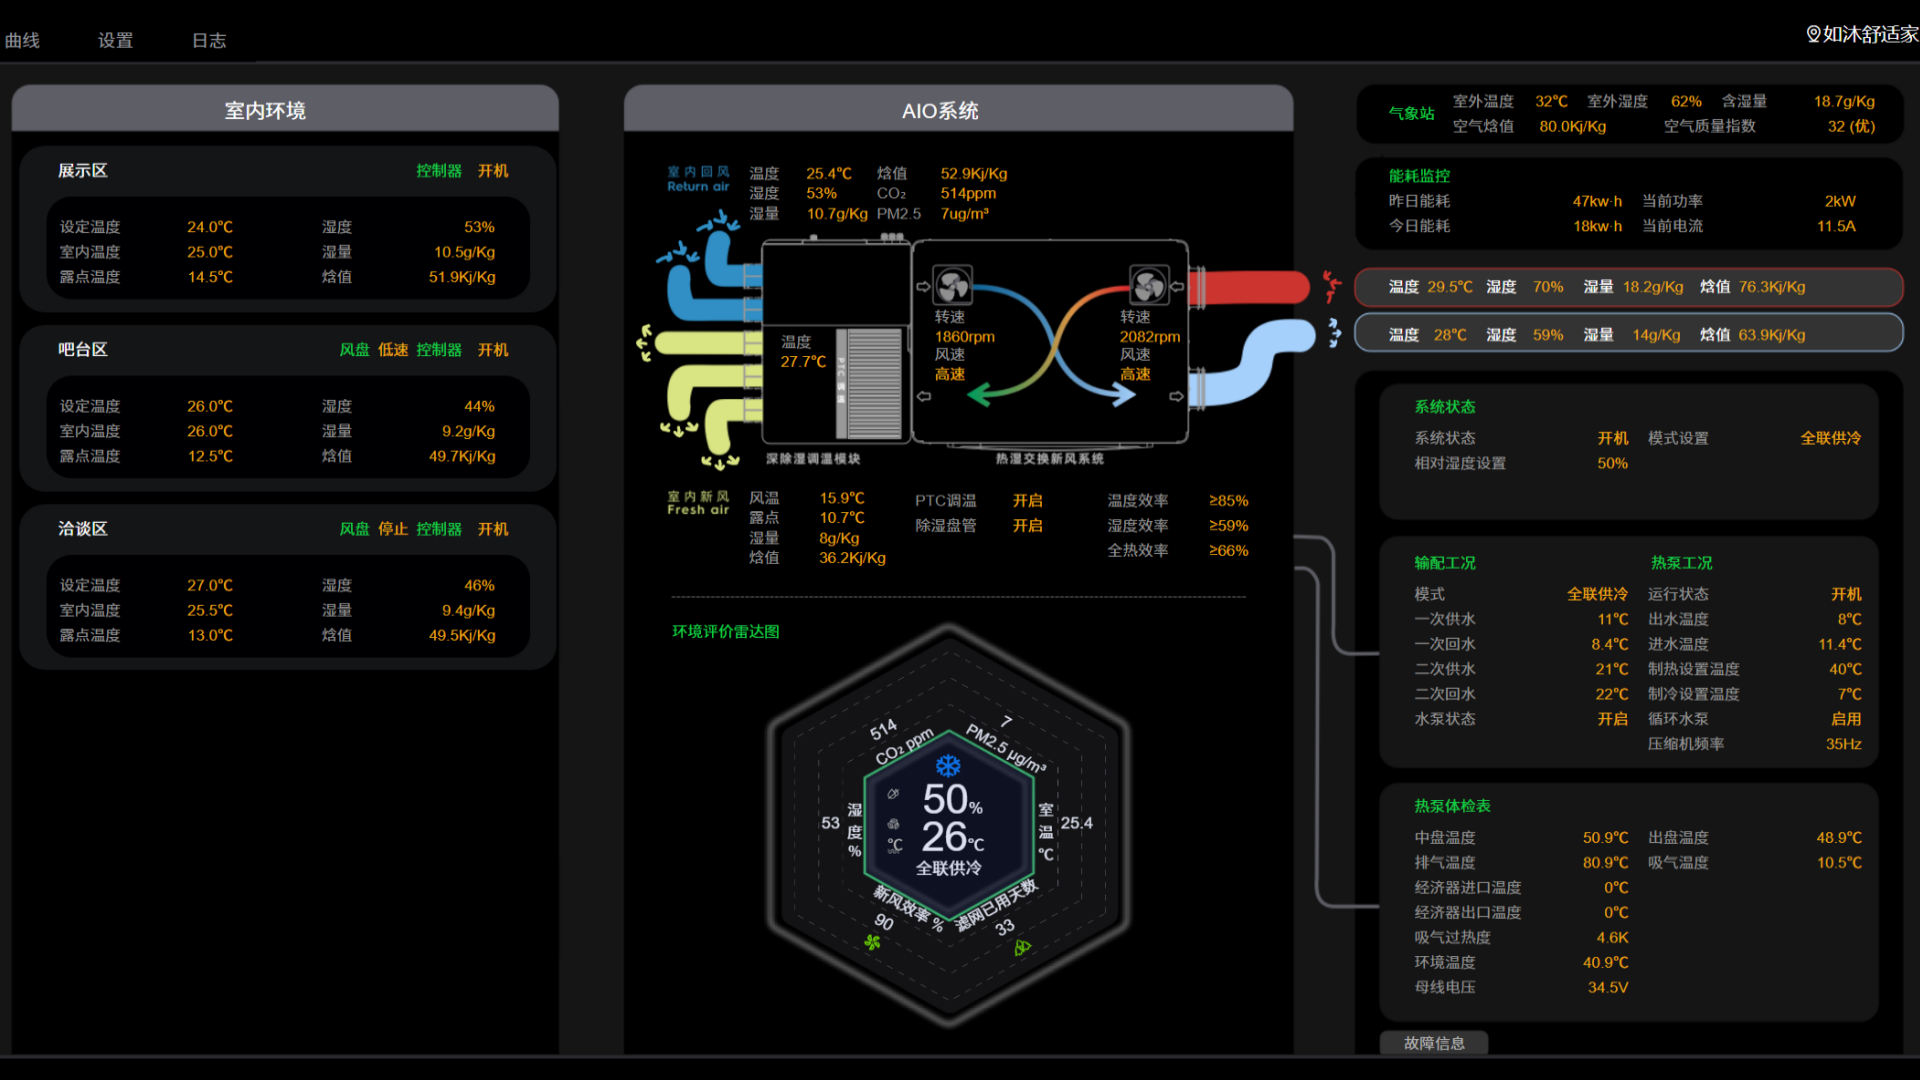The height and width of the screenshot is (1080, 1920).
Task: Open the 日志 tab
Action: click(x=209, y=41)
